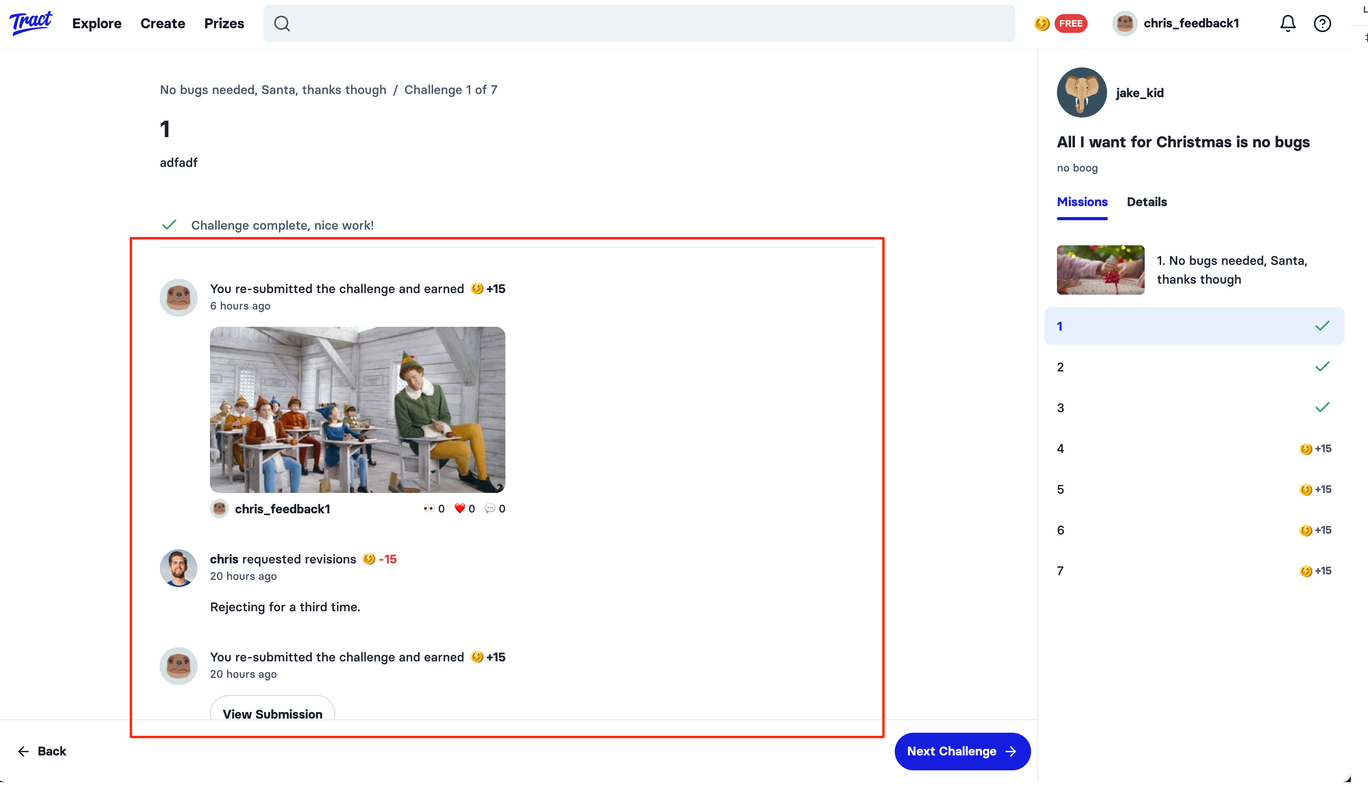Viewport: 1368px width, 786px height.
Task: Click the 'Rejecting for a third time.' comment
Action: 285,607
